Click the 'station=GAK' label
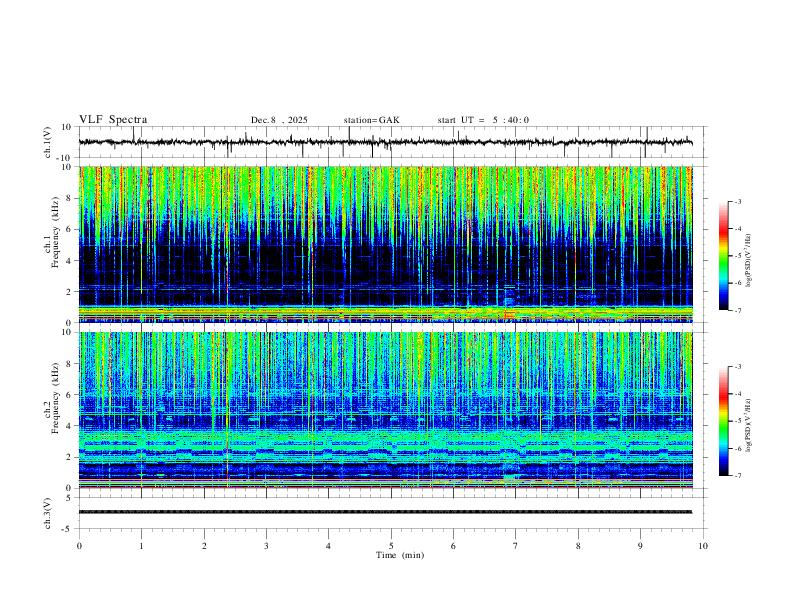The width and height of the screenshot is (792, 612). pyautogui.click(x=371, y=120)
